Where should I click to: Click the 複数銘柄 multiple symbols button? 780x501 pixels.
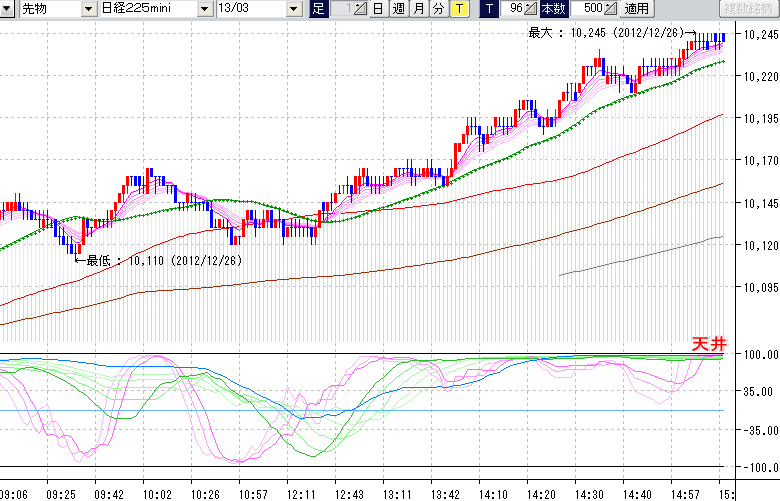749,9
